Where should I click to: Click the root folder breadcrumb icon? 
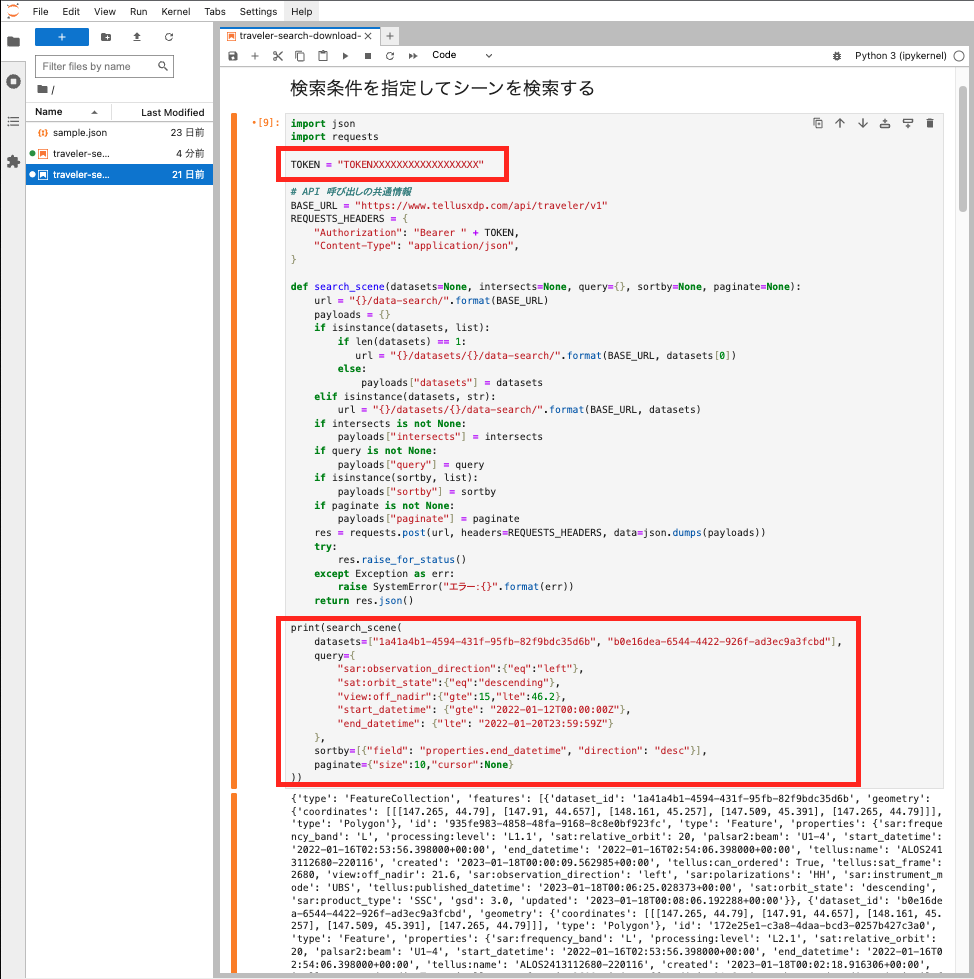(42, 89)
